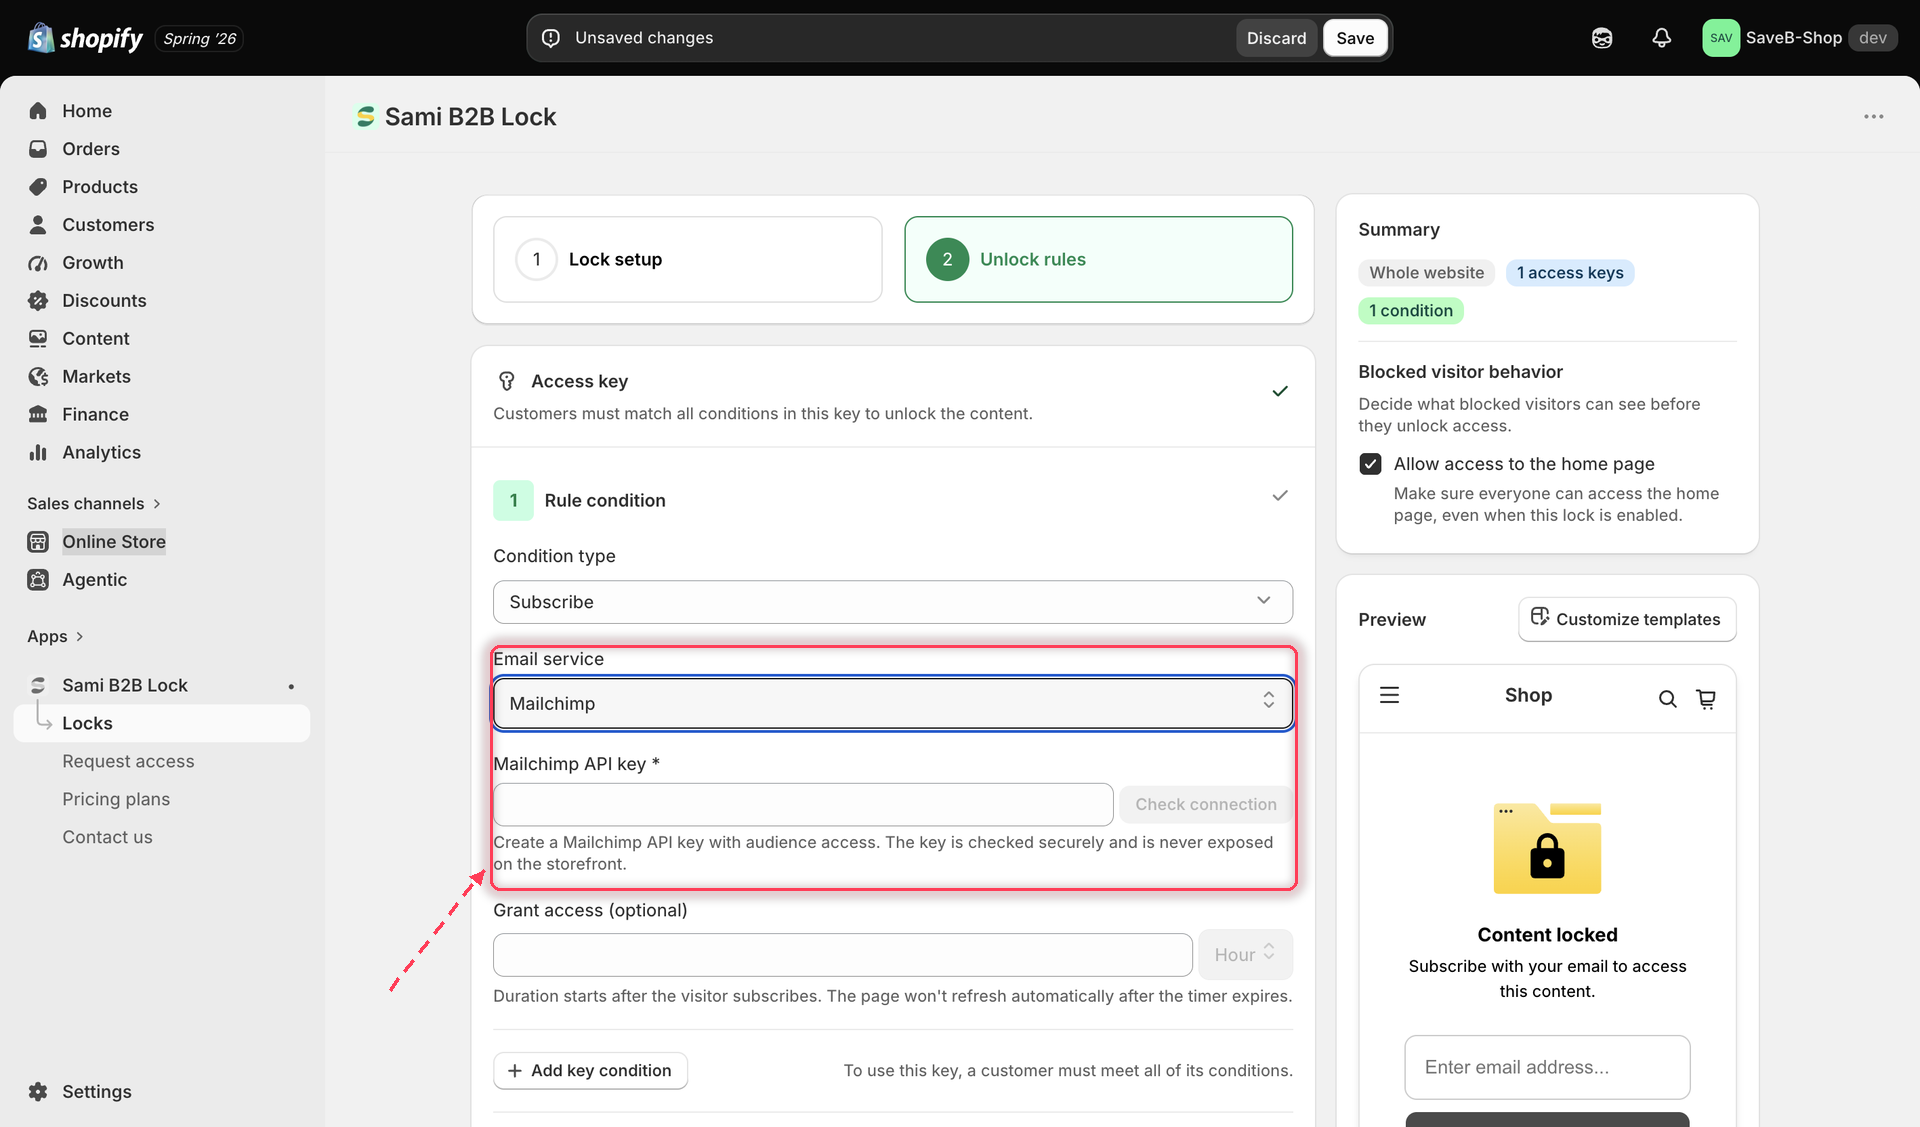Open the Request access page
The height and width of the screenshot is (1127, 1920).
(x=128, y=762)
